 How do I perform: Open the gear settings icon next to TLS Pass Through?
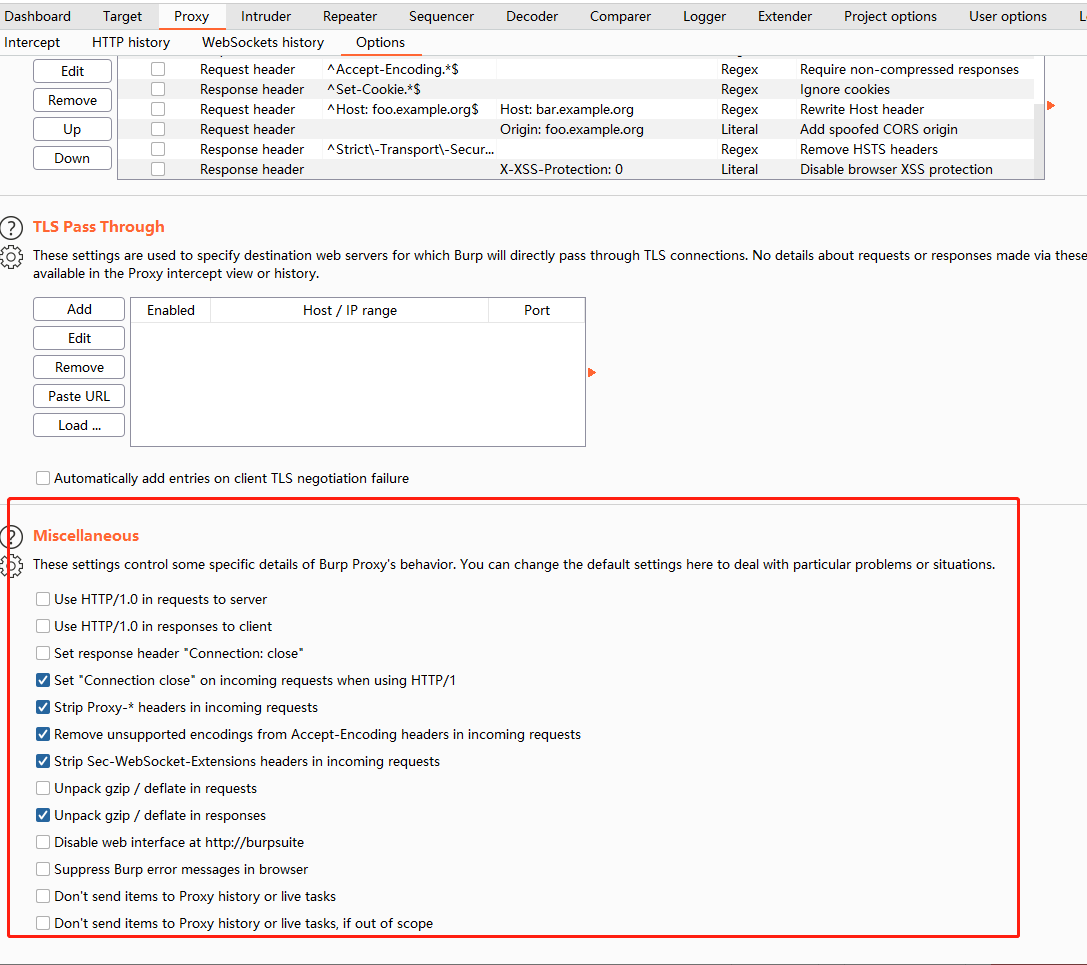click(12, 257)
